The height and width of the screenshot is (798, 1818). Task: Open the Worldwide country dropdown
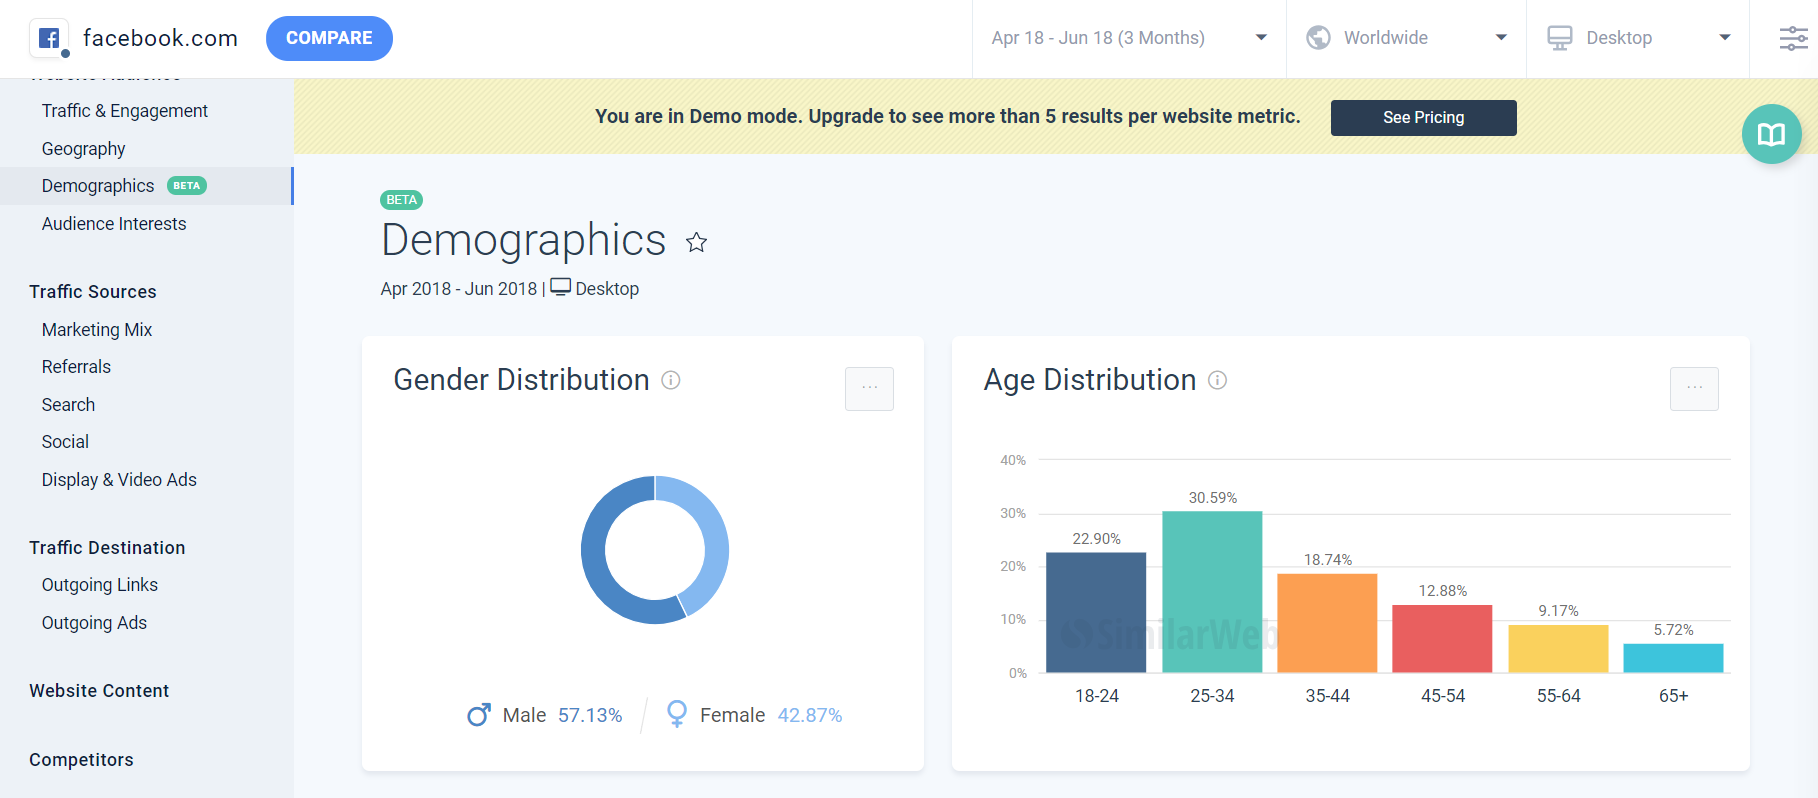click(x=1406, y=38)
